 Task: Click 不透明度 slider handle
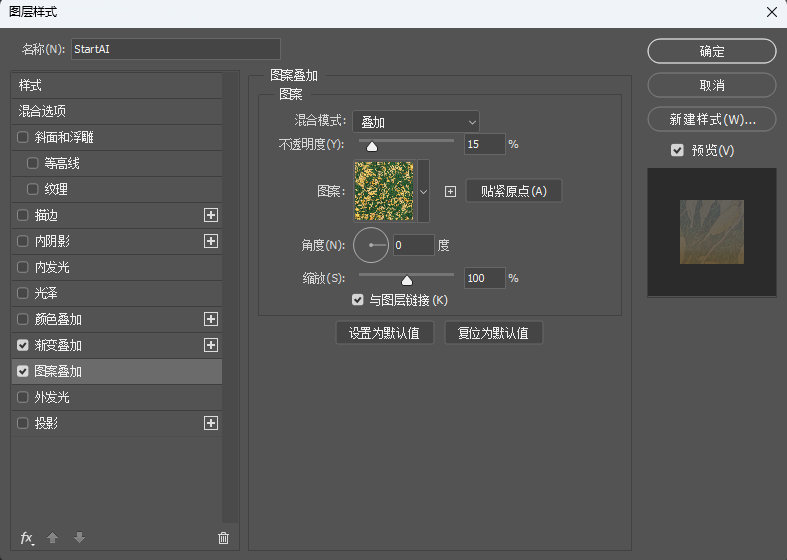[x=372, y=146]
